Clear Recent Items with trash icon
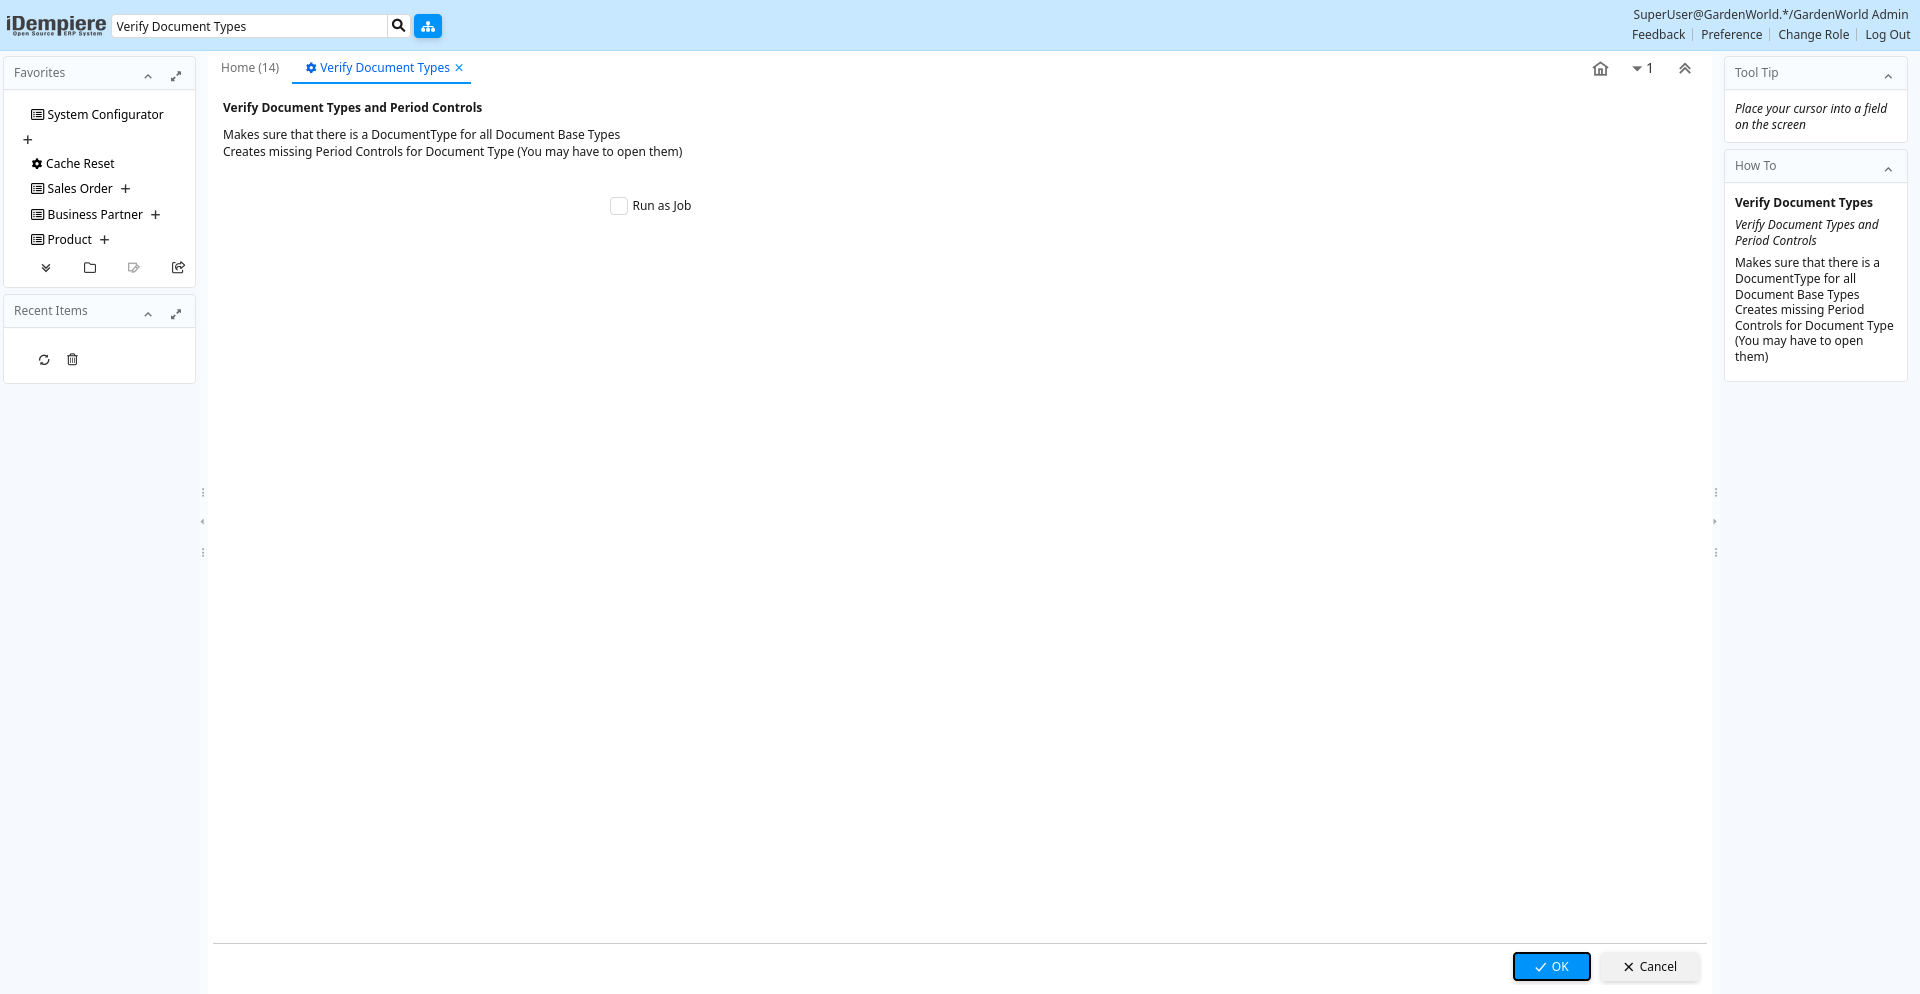The height and width of the screenshot is (994, 1920). 72,360
